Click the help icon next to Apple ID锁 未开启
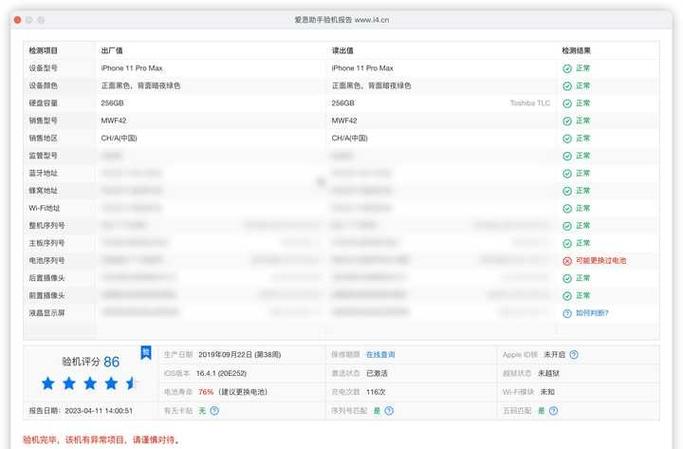 point(574,354)
